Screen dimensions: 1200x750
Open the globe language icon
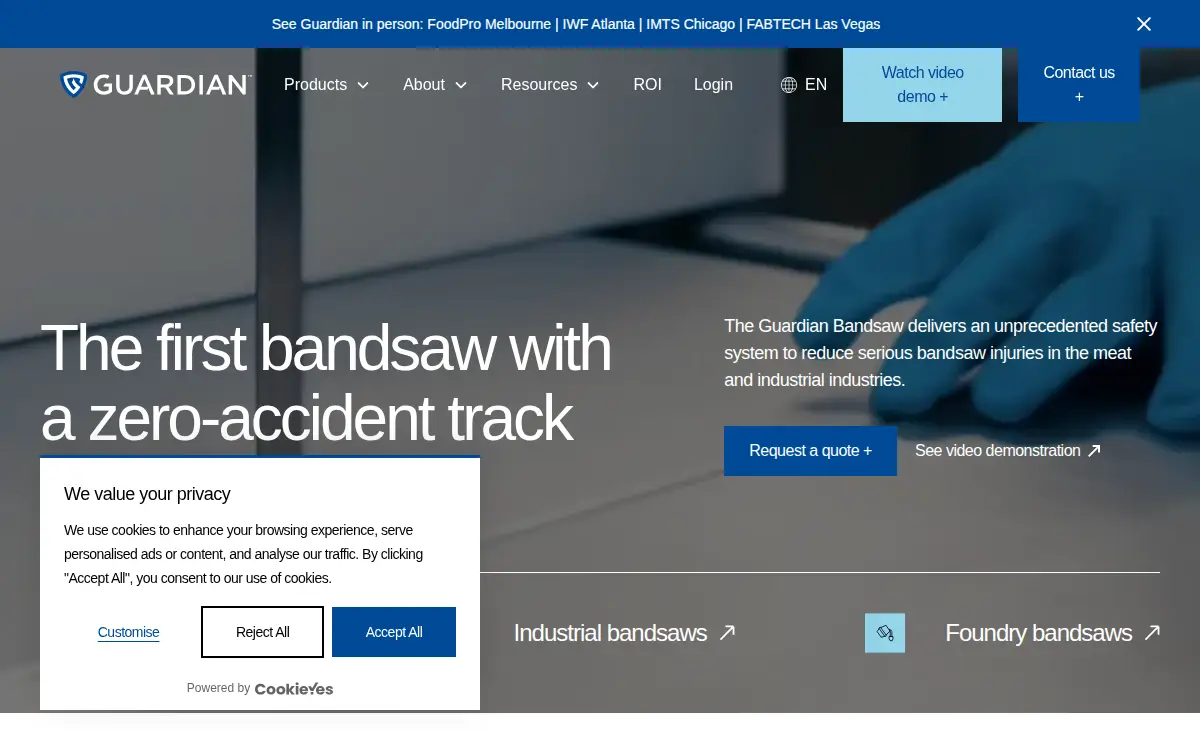(789, 85)
